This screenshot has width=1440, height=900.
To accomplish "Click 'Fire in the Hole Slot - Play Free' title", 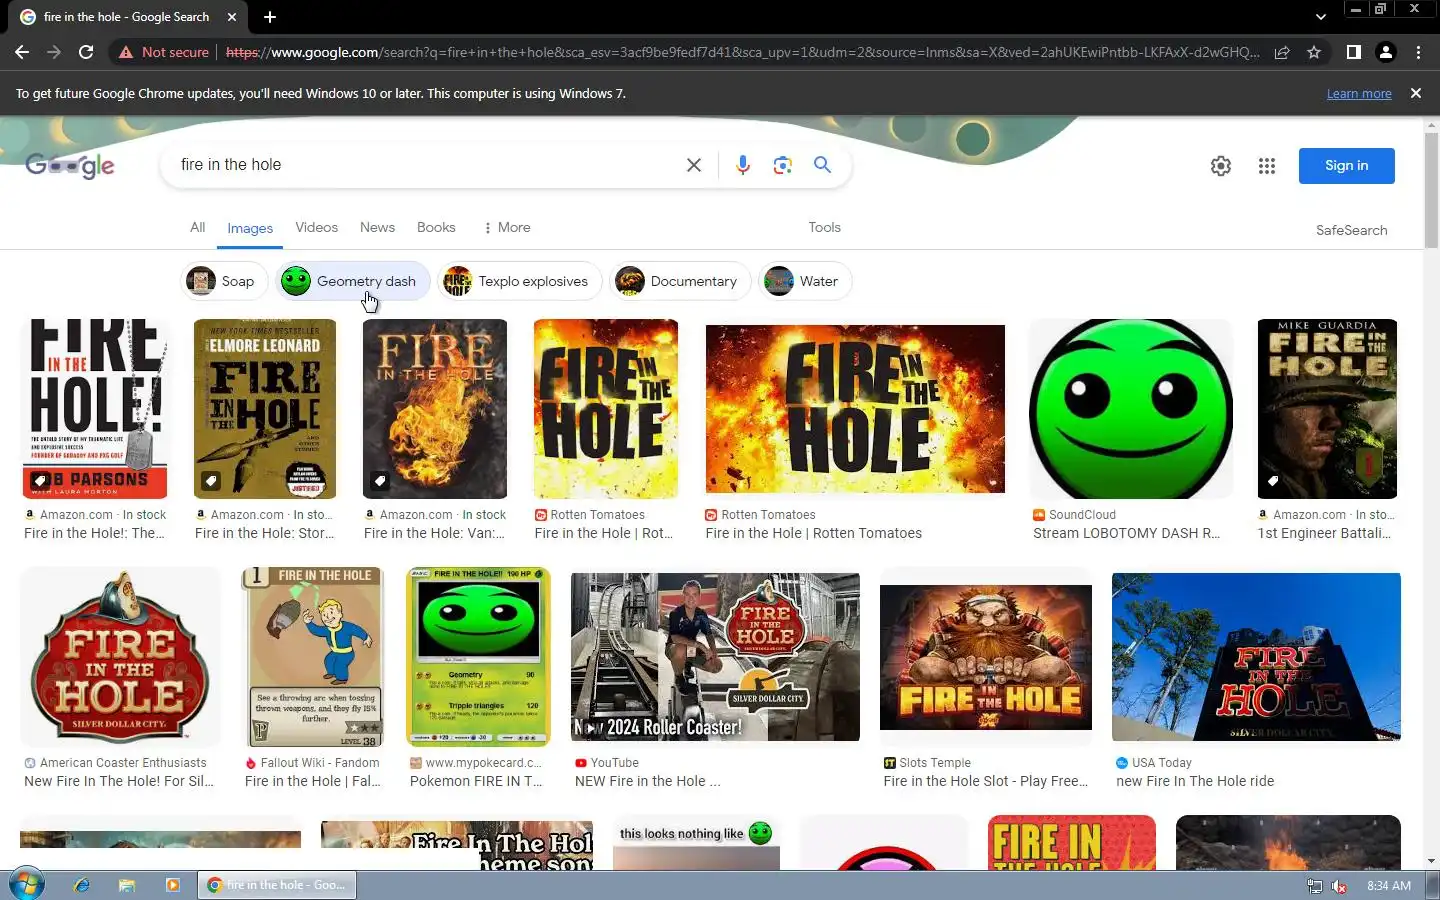I will [x=986, y=781].
